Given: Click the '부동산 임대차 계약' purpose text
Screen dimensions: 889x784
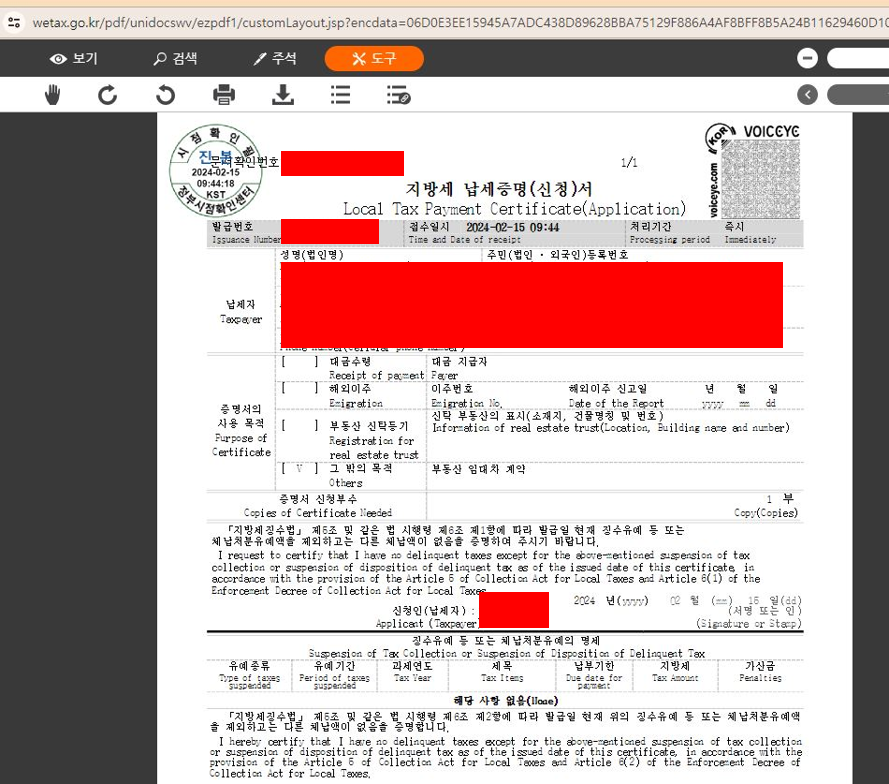Looking at the screenshot, I should pyautogui.click(x=479, y=469).
